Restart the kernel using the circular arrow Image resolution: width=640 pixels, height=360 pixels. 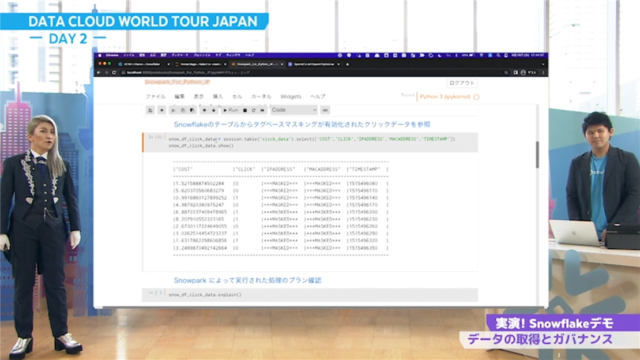[253, 110]
